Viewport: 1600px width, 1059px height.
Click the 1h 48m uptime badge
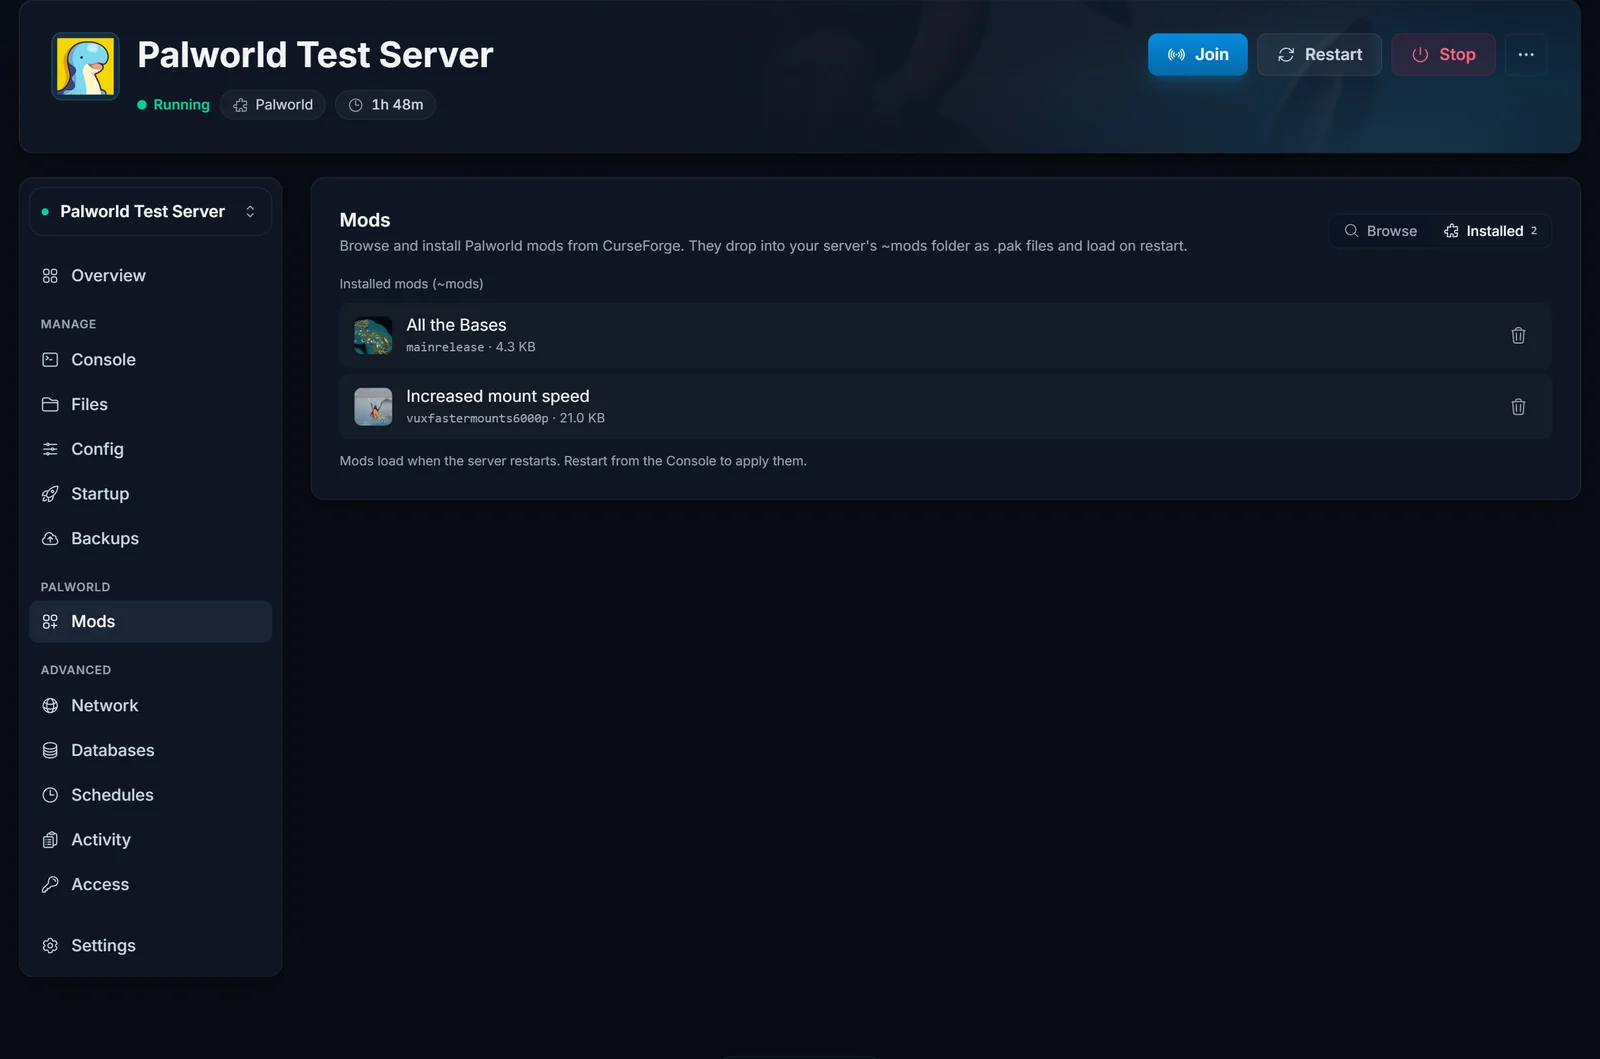[x=385, y=105]
